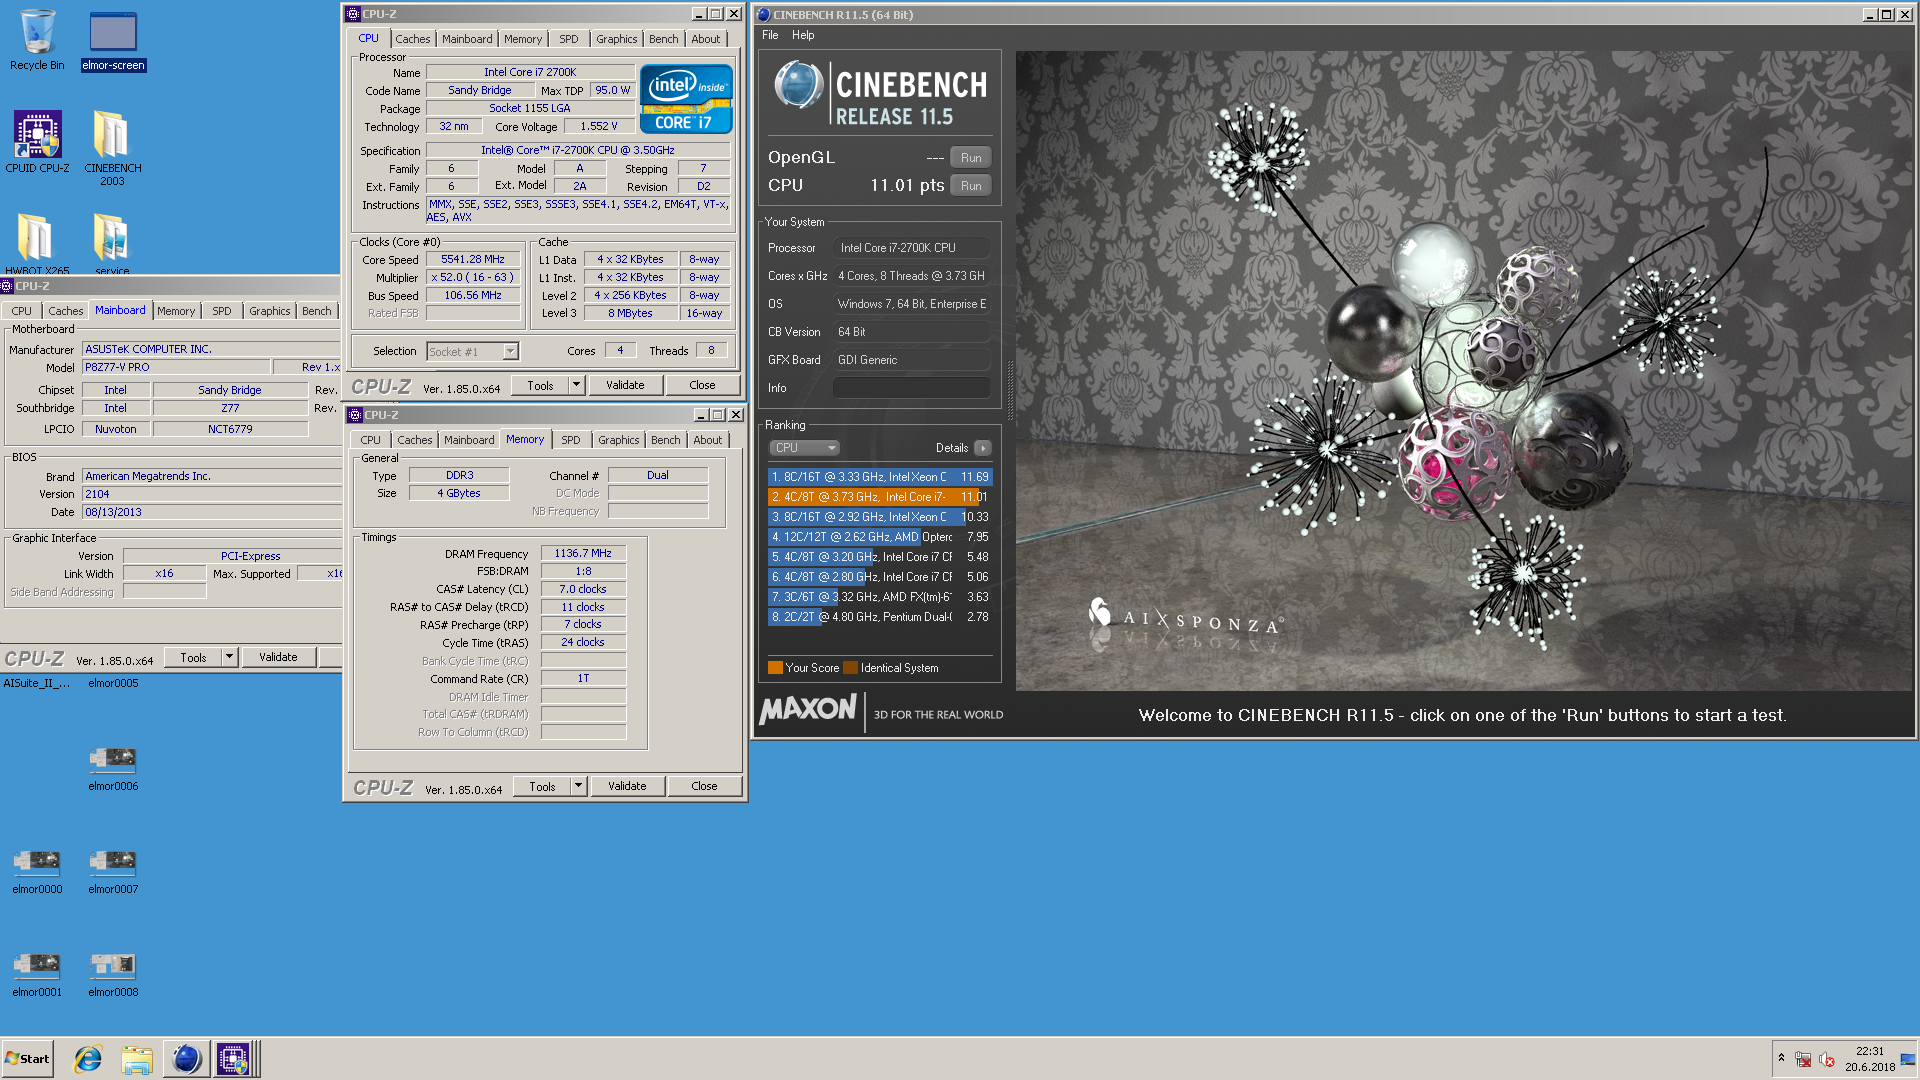Click Validate in the top CPU-Z window
The image size is (1920, 1080).
[x=625, y=386]
